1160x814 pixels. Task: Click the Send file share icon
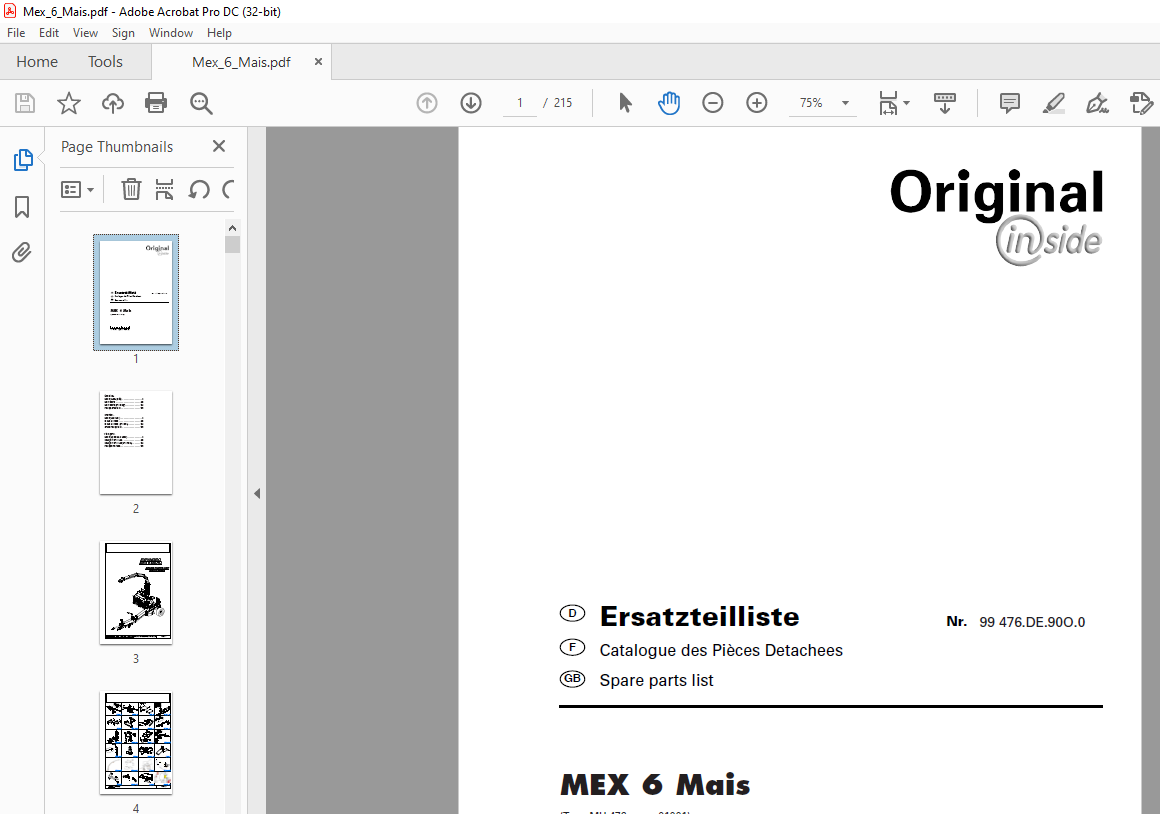point(1142,103)
